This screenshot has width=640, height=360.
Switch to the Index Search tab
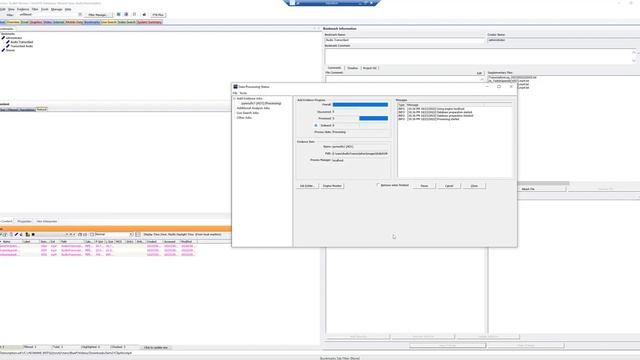click(127, 22)
